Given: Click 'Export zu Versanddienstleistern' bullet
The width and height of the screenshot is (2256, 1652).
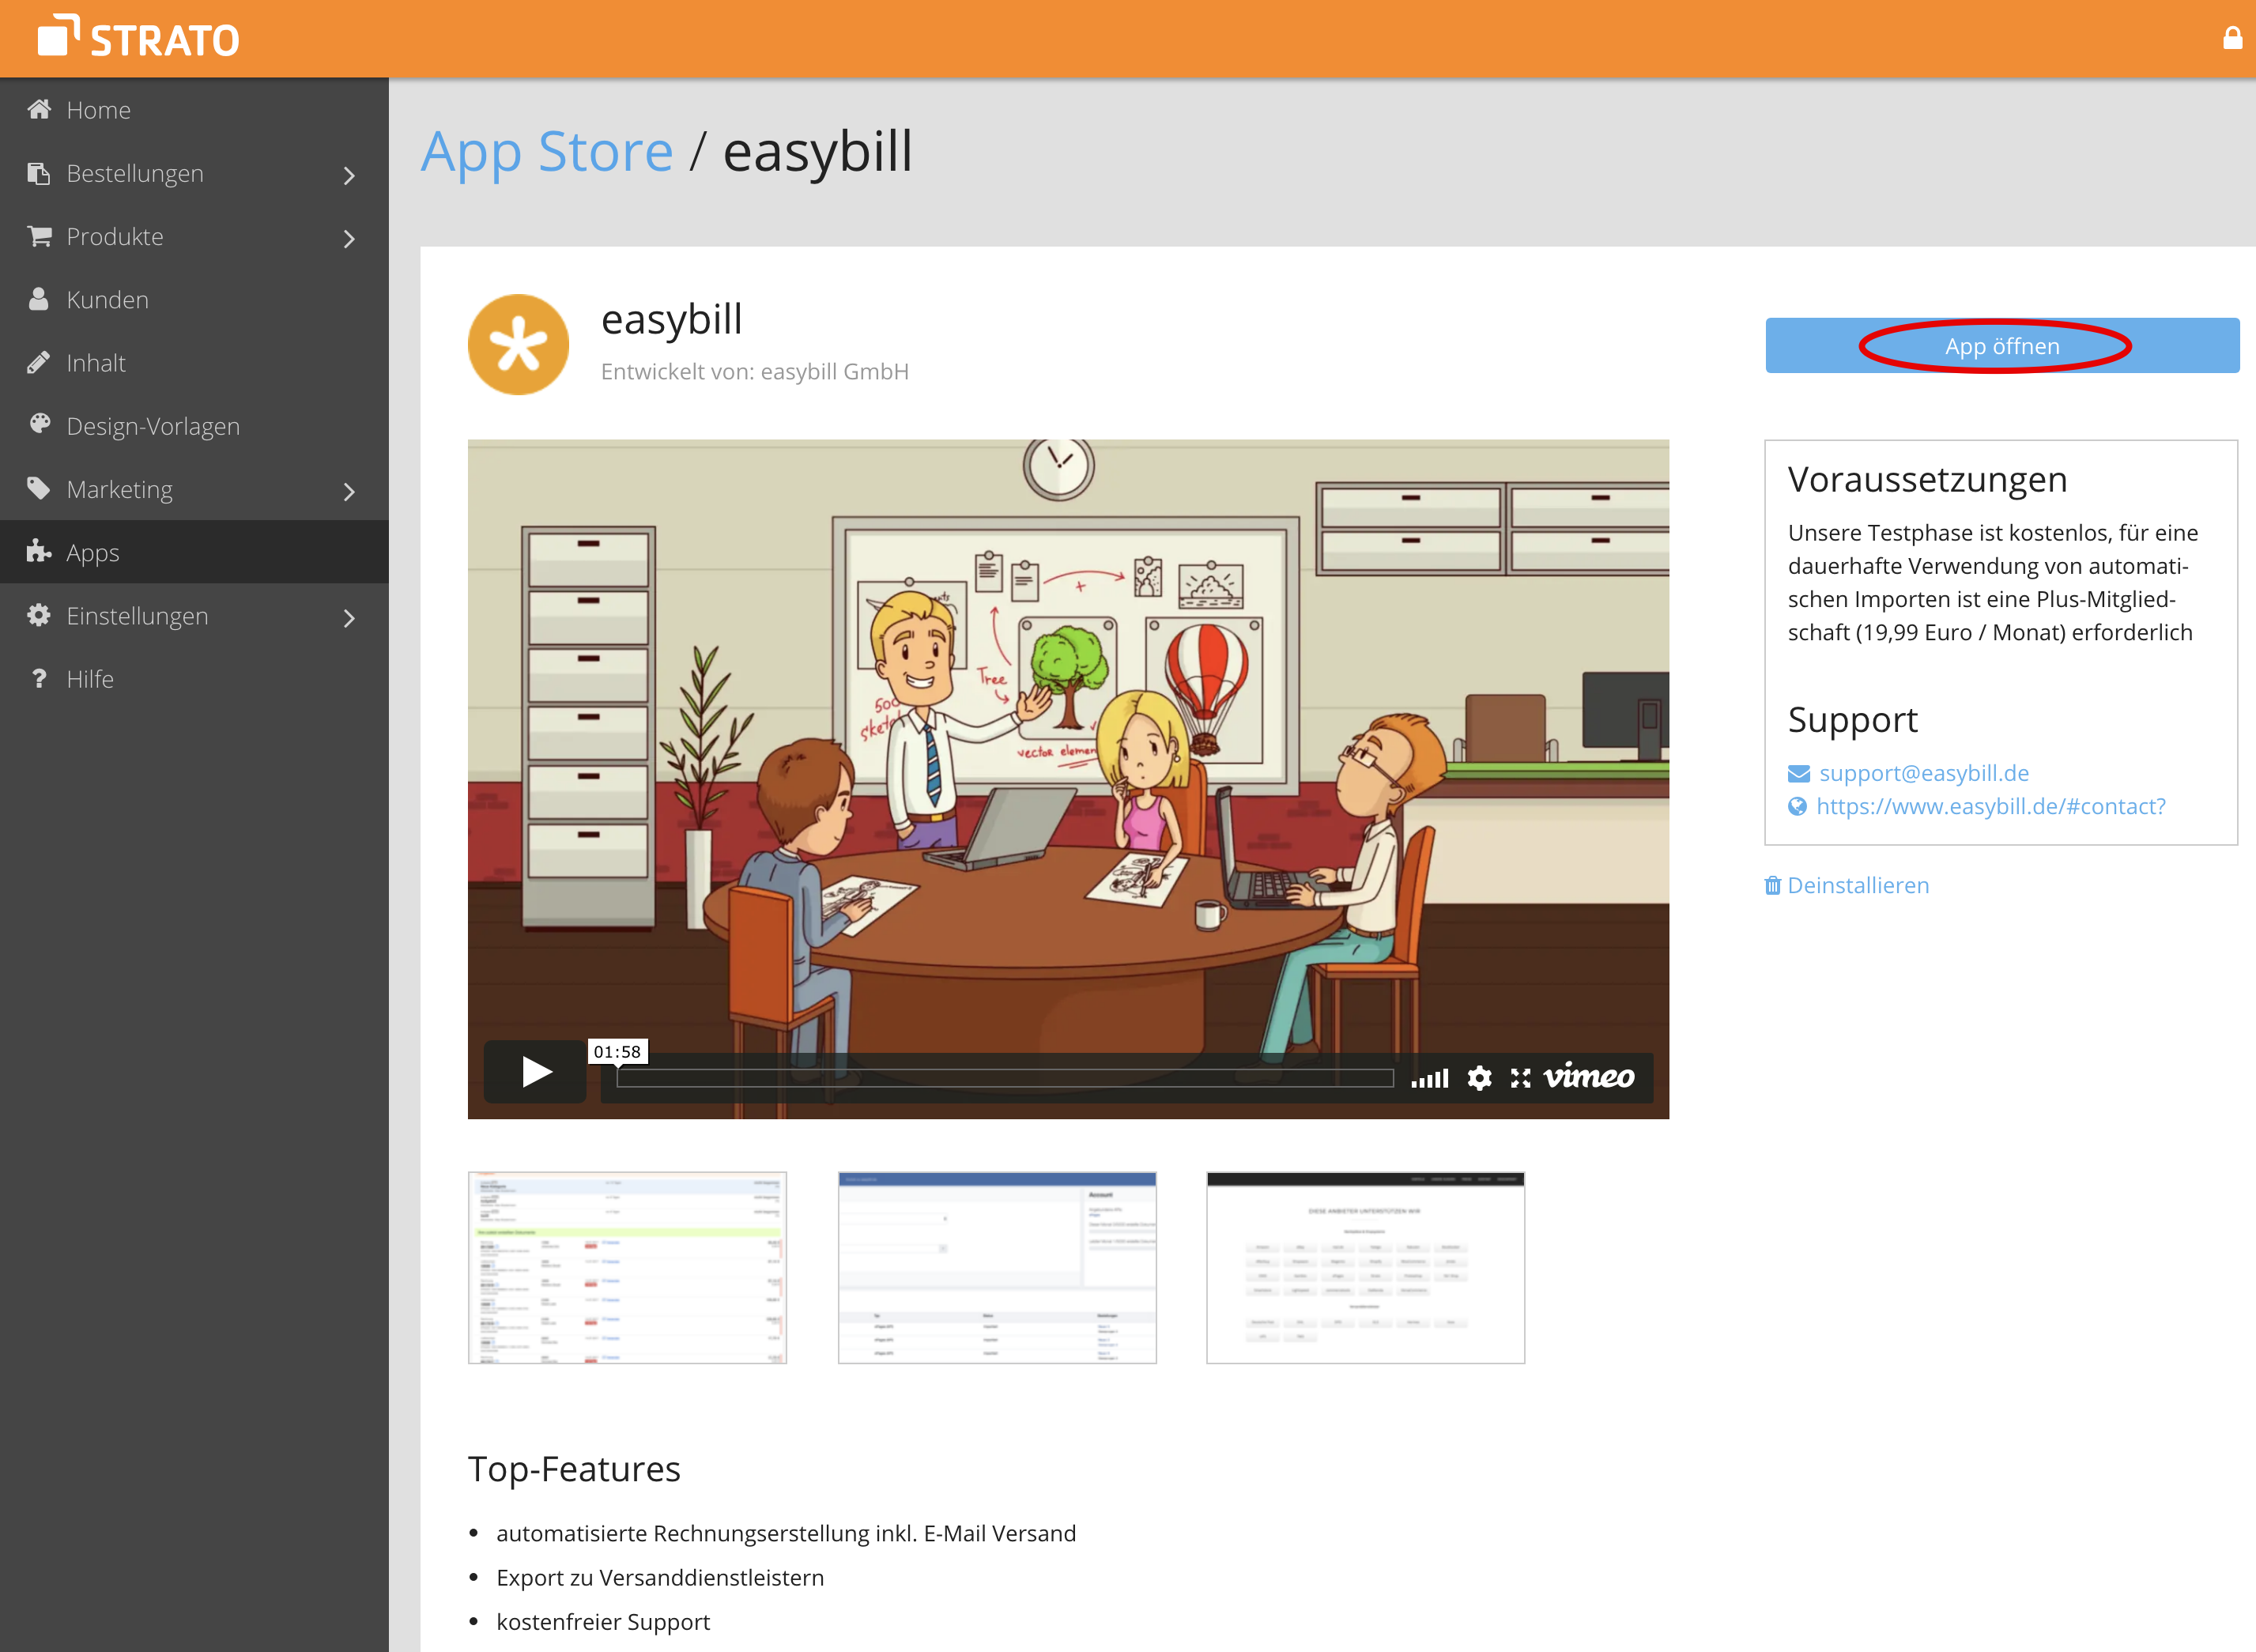Looking at the screenshot, I should pyautogui.click(x=660, y=1578).
